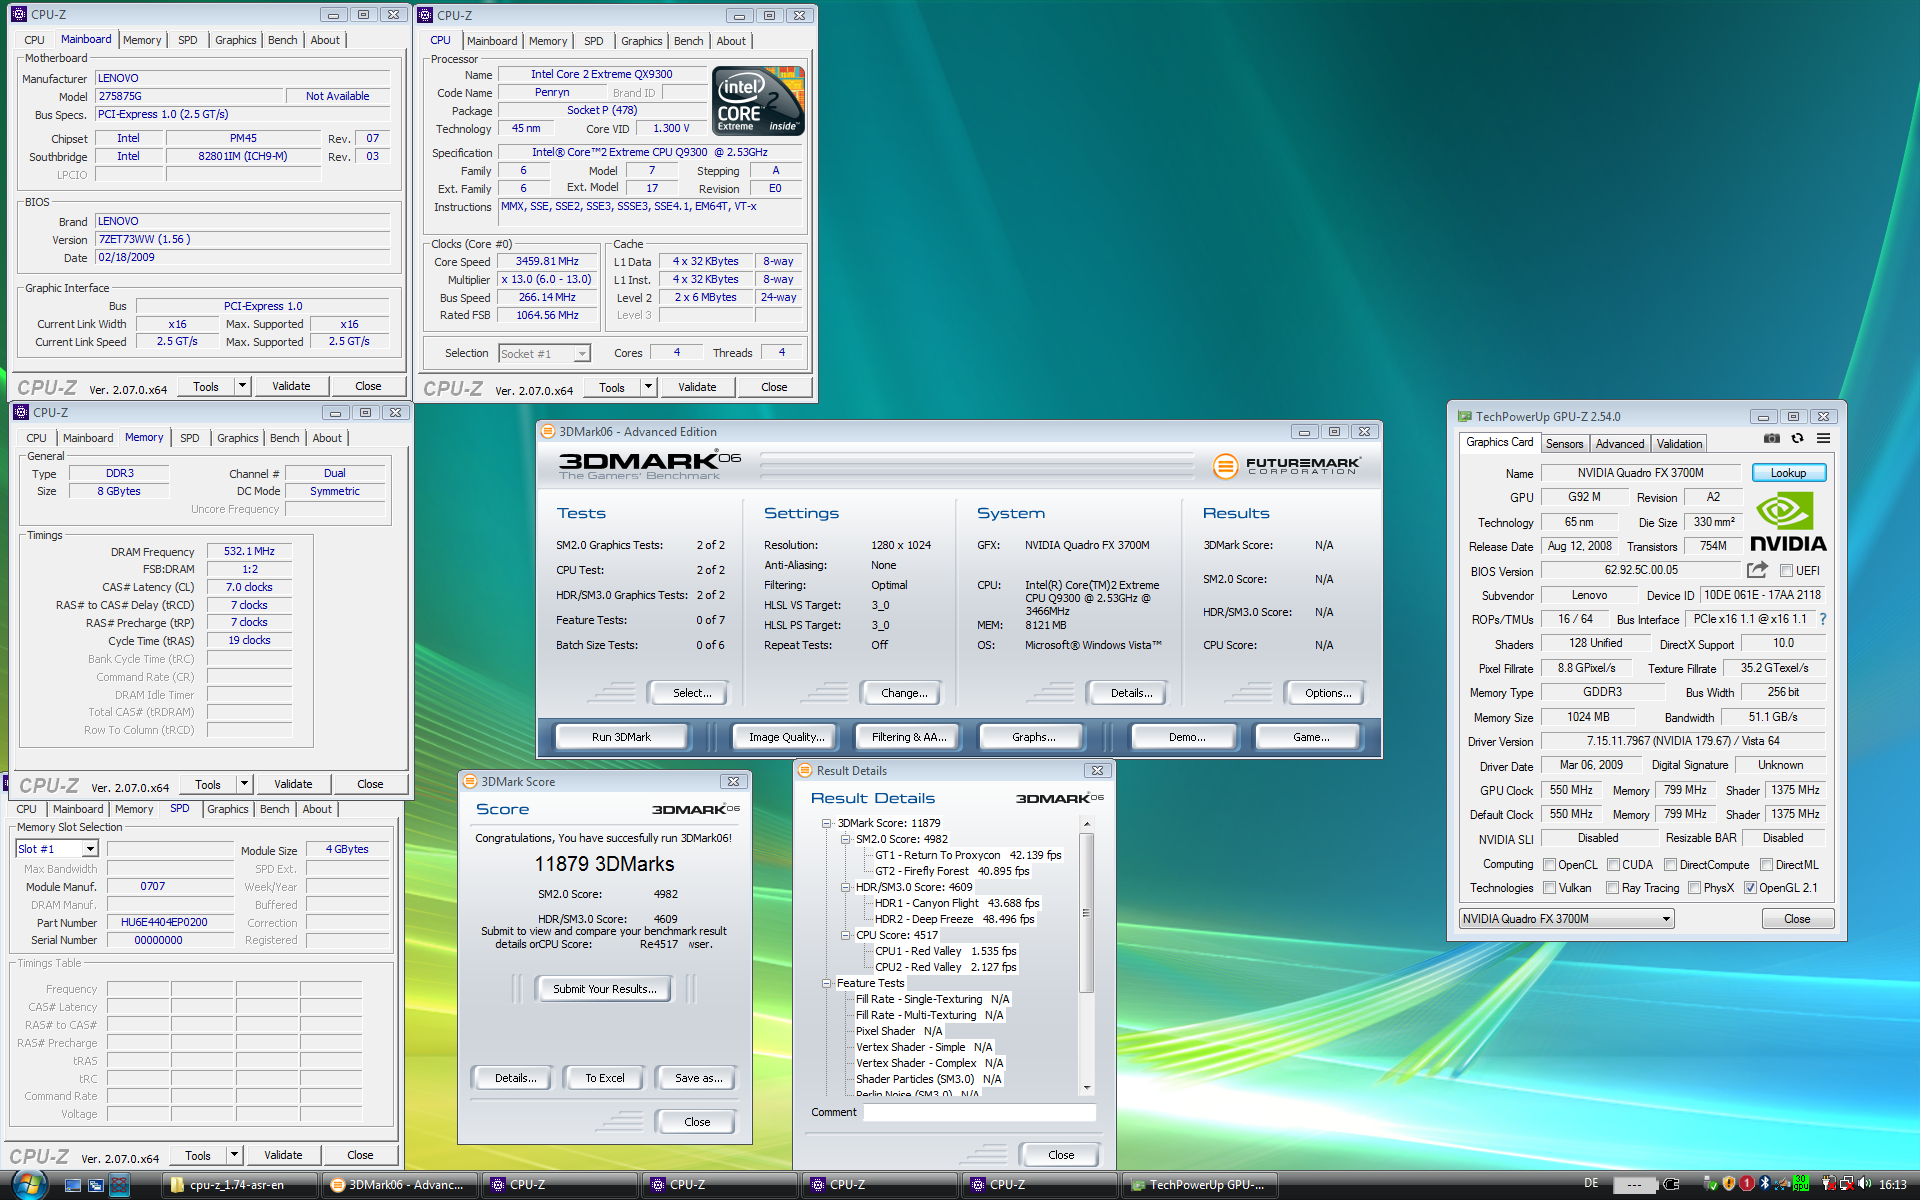
Task: Switch to TechPowerUp GPU-Z taskbar item
Action: 1198,1185
